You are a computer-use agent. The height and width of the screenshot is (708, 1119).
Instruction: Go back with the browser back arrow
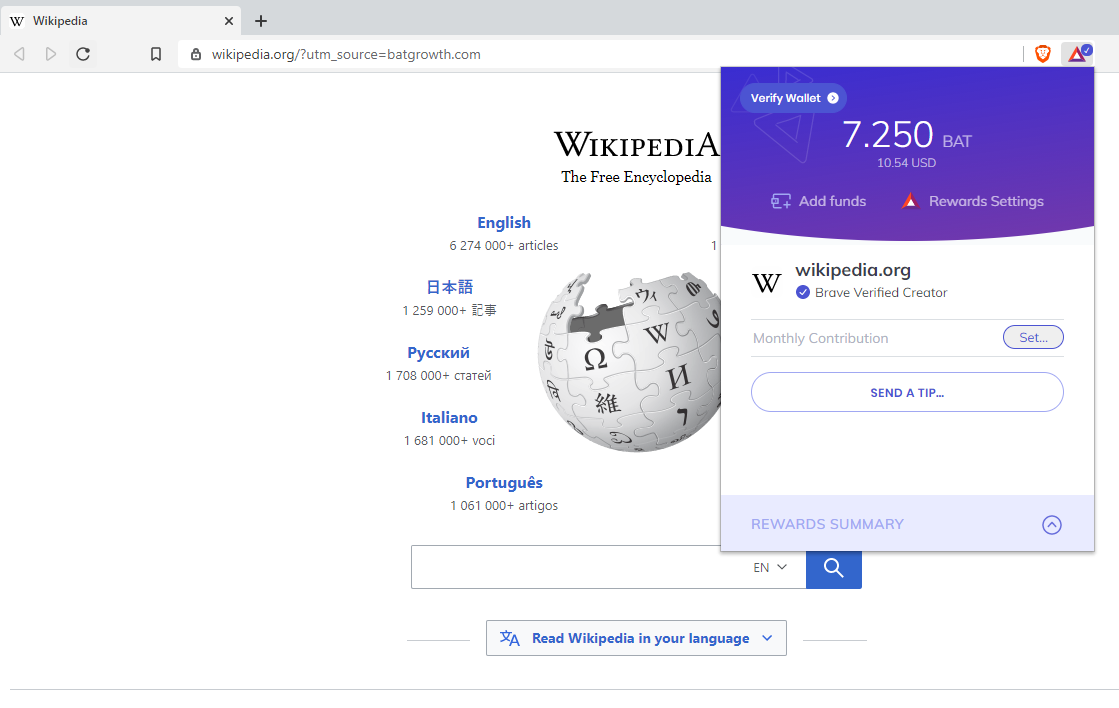coord(19,54)
